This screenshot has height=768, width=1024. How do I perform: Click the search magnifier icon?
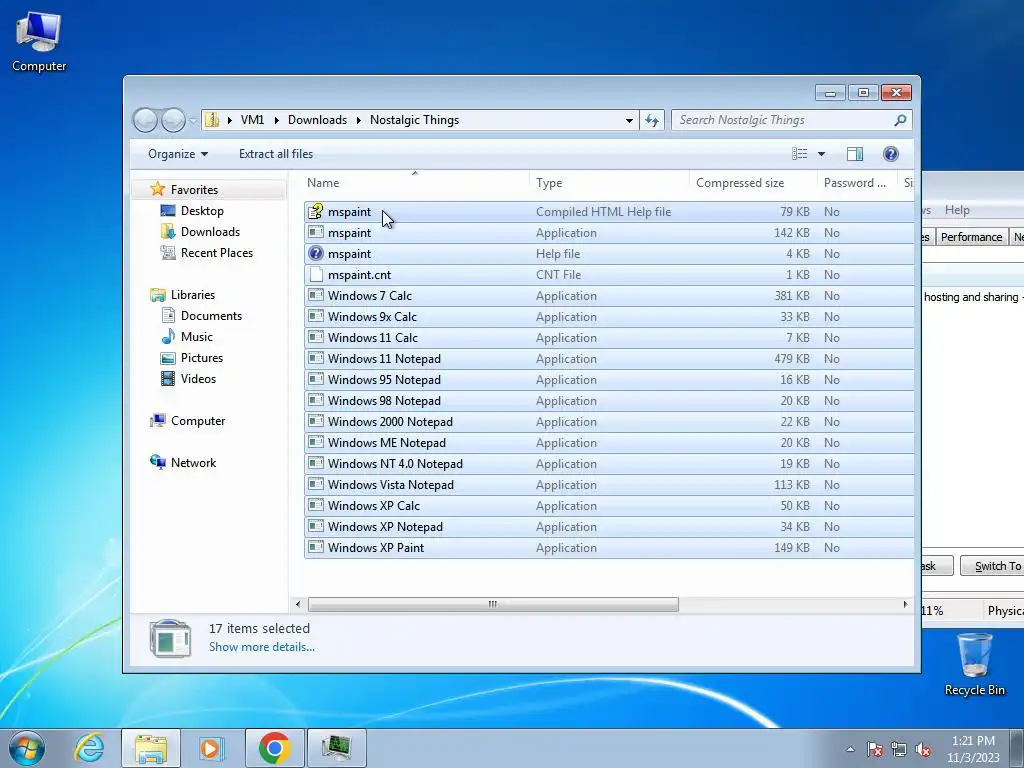[x=900, y=120]
